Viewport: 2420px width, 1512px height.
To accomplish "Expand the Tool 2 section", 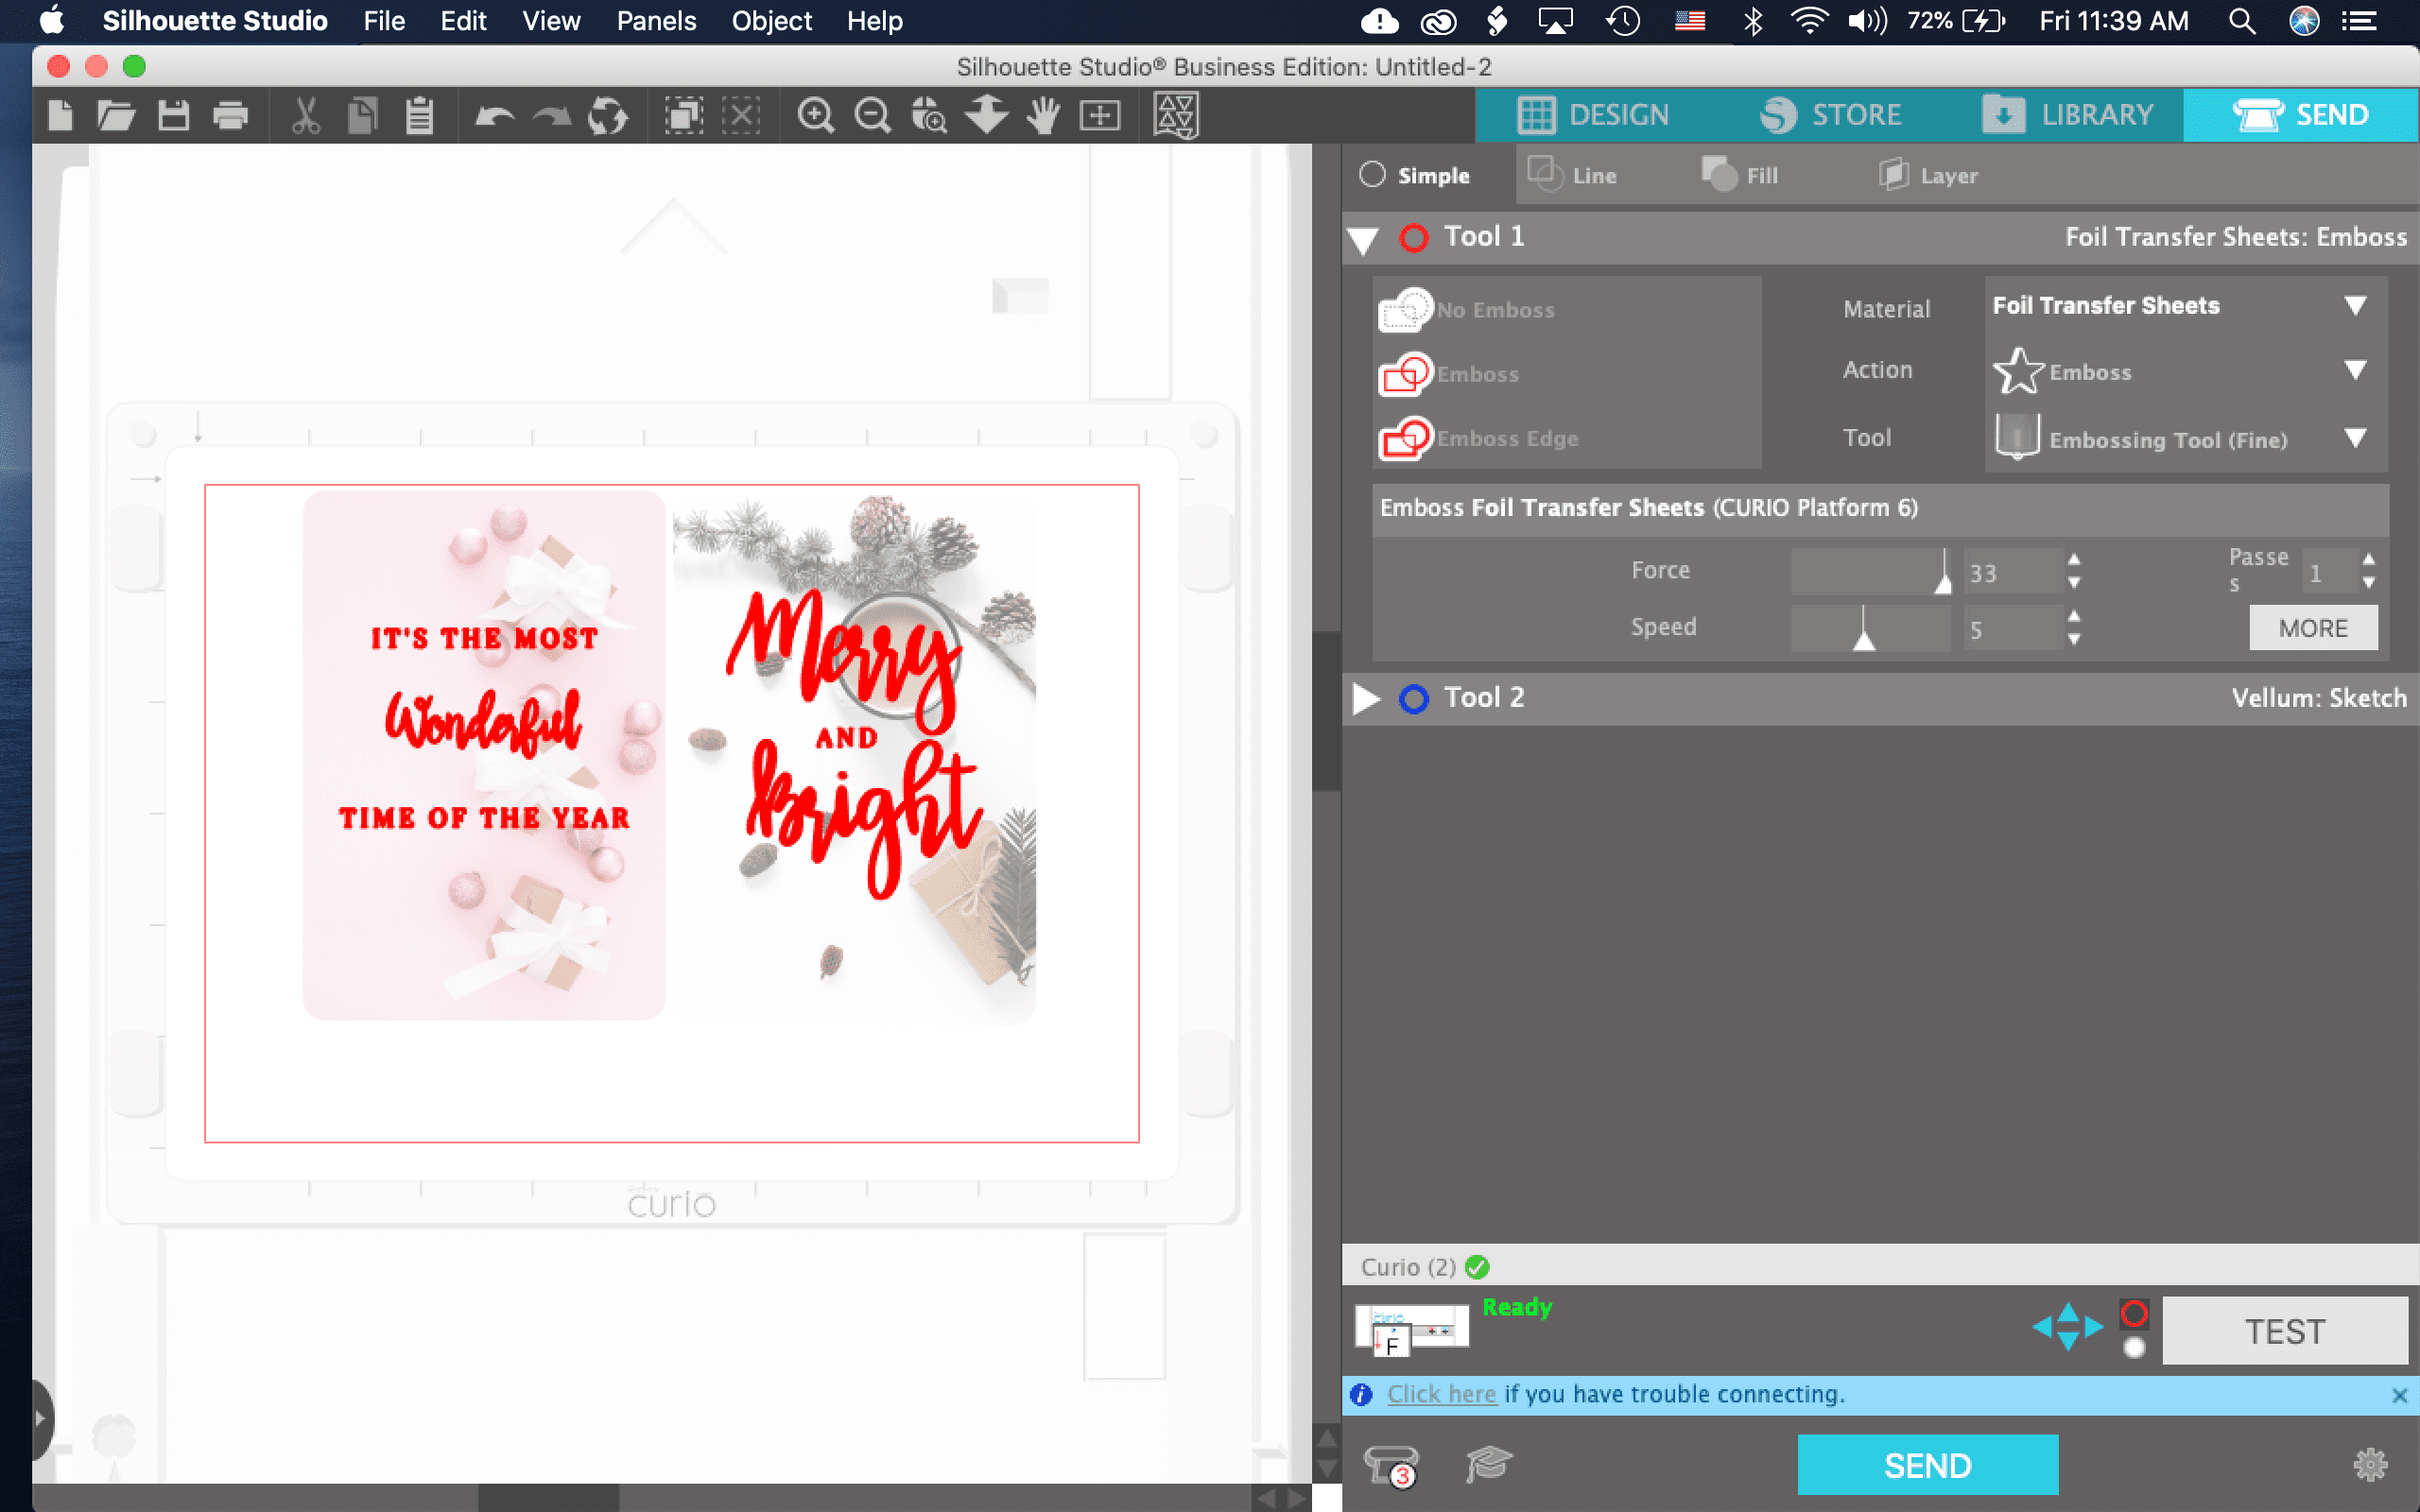I will coord(1365,698).
